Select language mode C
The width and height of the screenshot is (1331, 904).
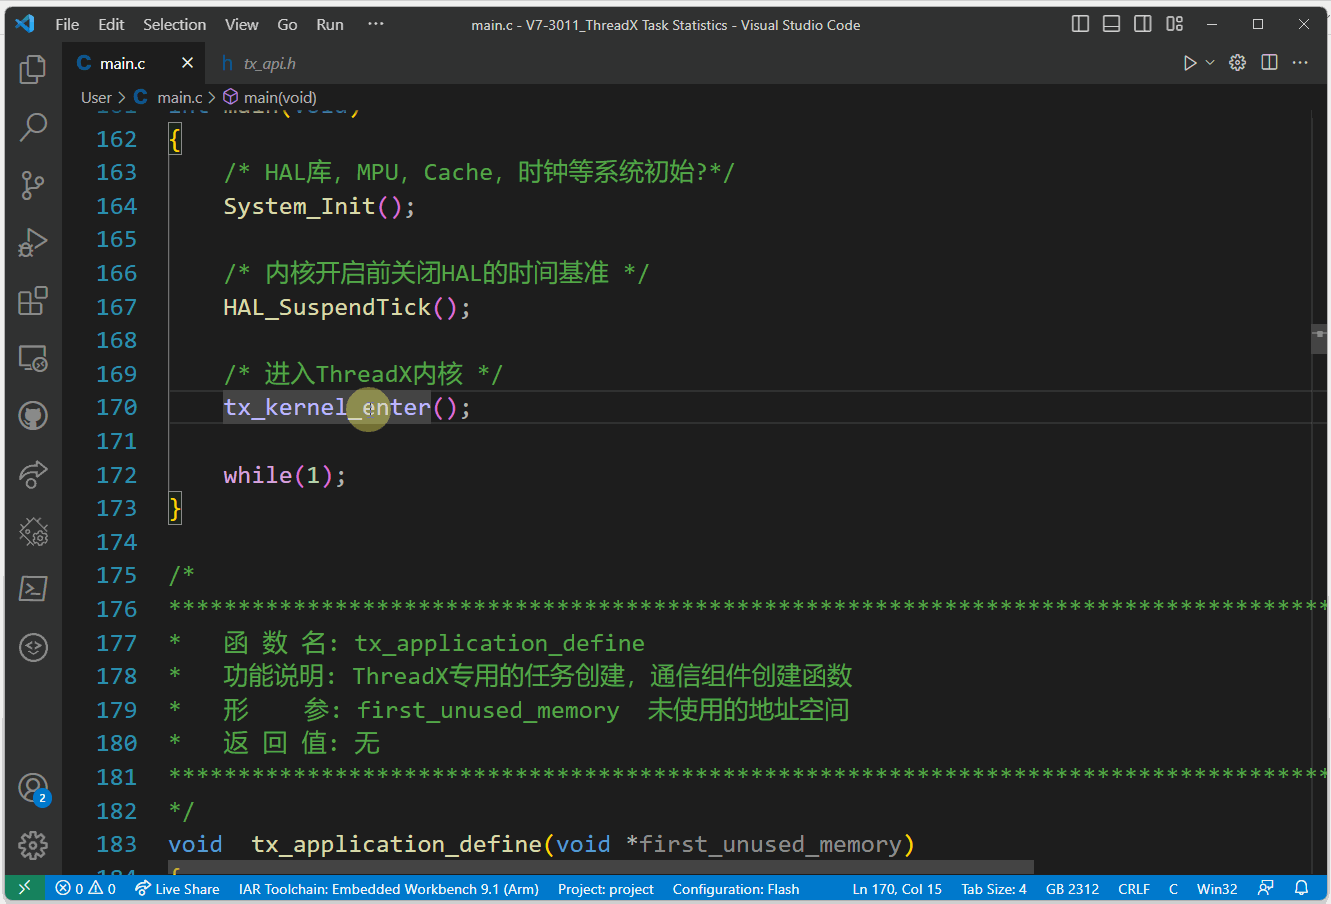1173,888
